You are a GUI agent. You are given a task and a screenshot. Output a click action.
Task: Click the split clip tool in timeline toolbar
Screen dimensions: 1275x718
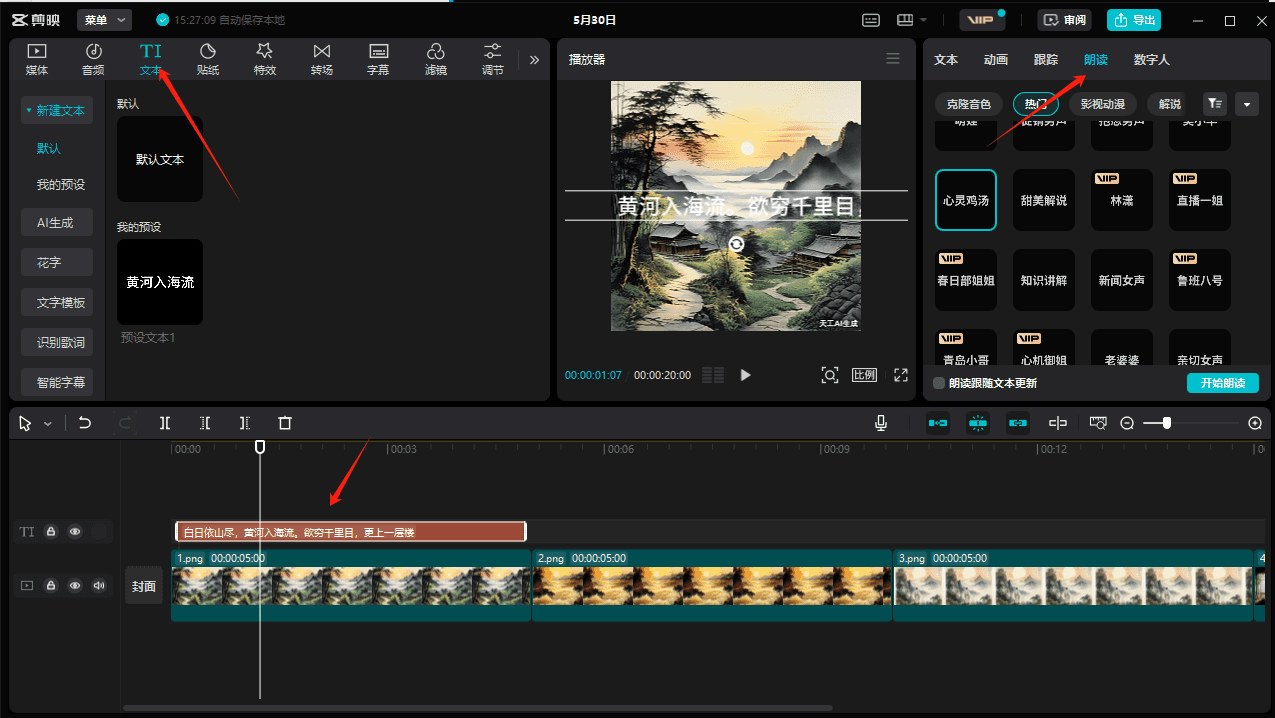click(x=165, y=423)
